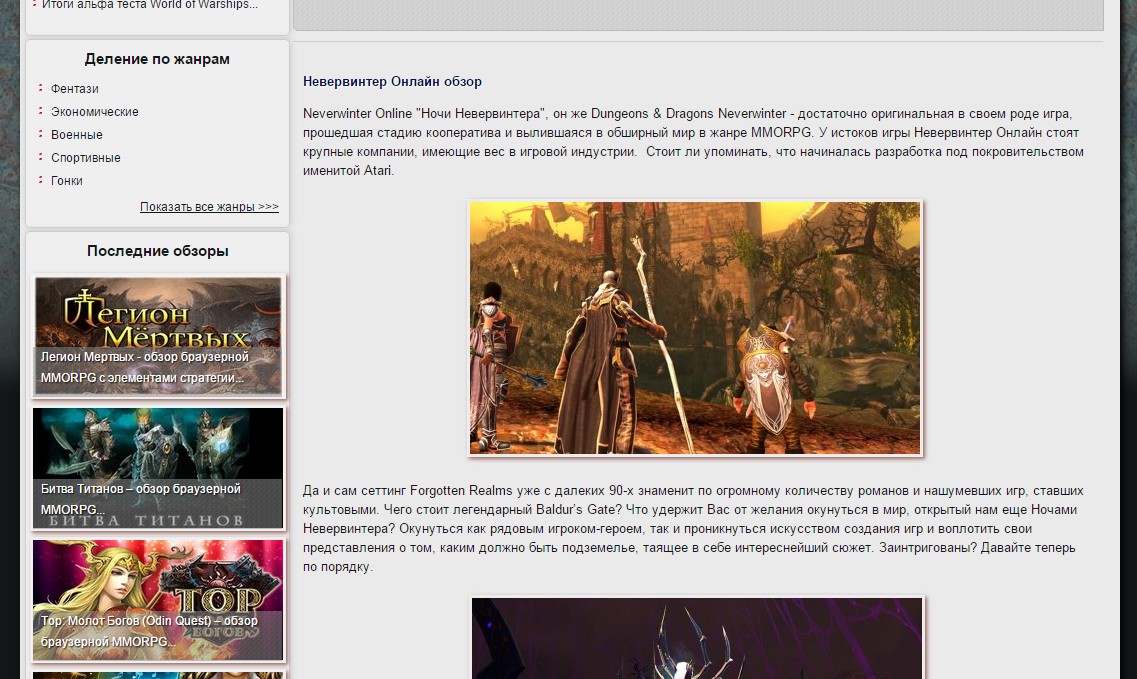
Task: Click the 'Деление по жанрам' sidebar heading
Action: [x=157, y=59]
